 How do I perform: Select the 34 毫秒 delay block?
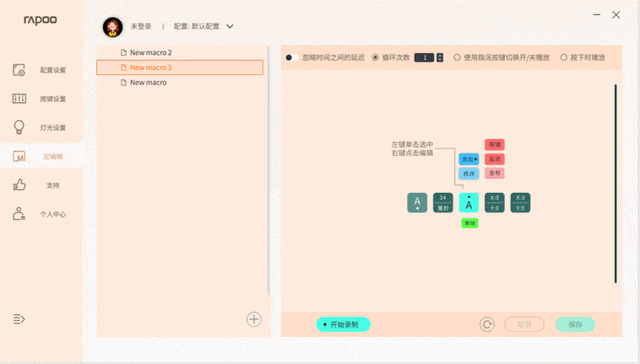coord(443,203)
